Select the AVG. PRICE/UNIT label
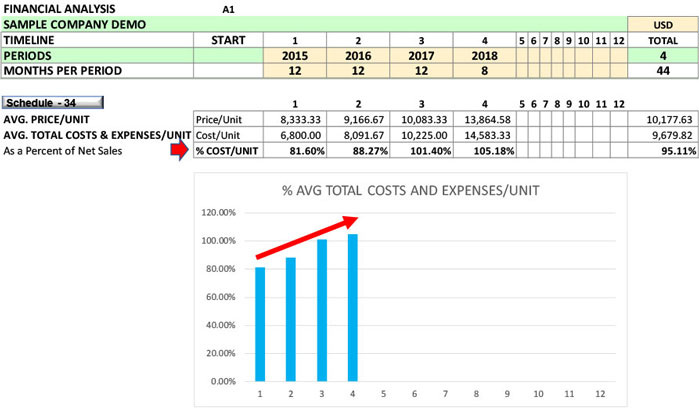This screenshot has height=409, width=699. (46, 120)
